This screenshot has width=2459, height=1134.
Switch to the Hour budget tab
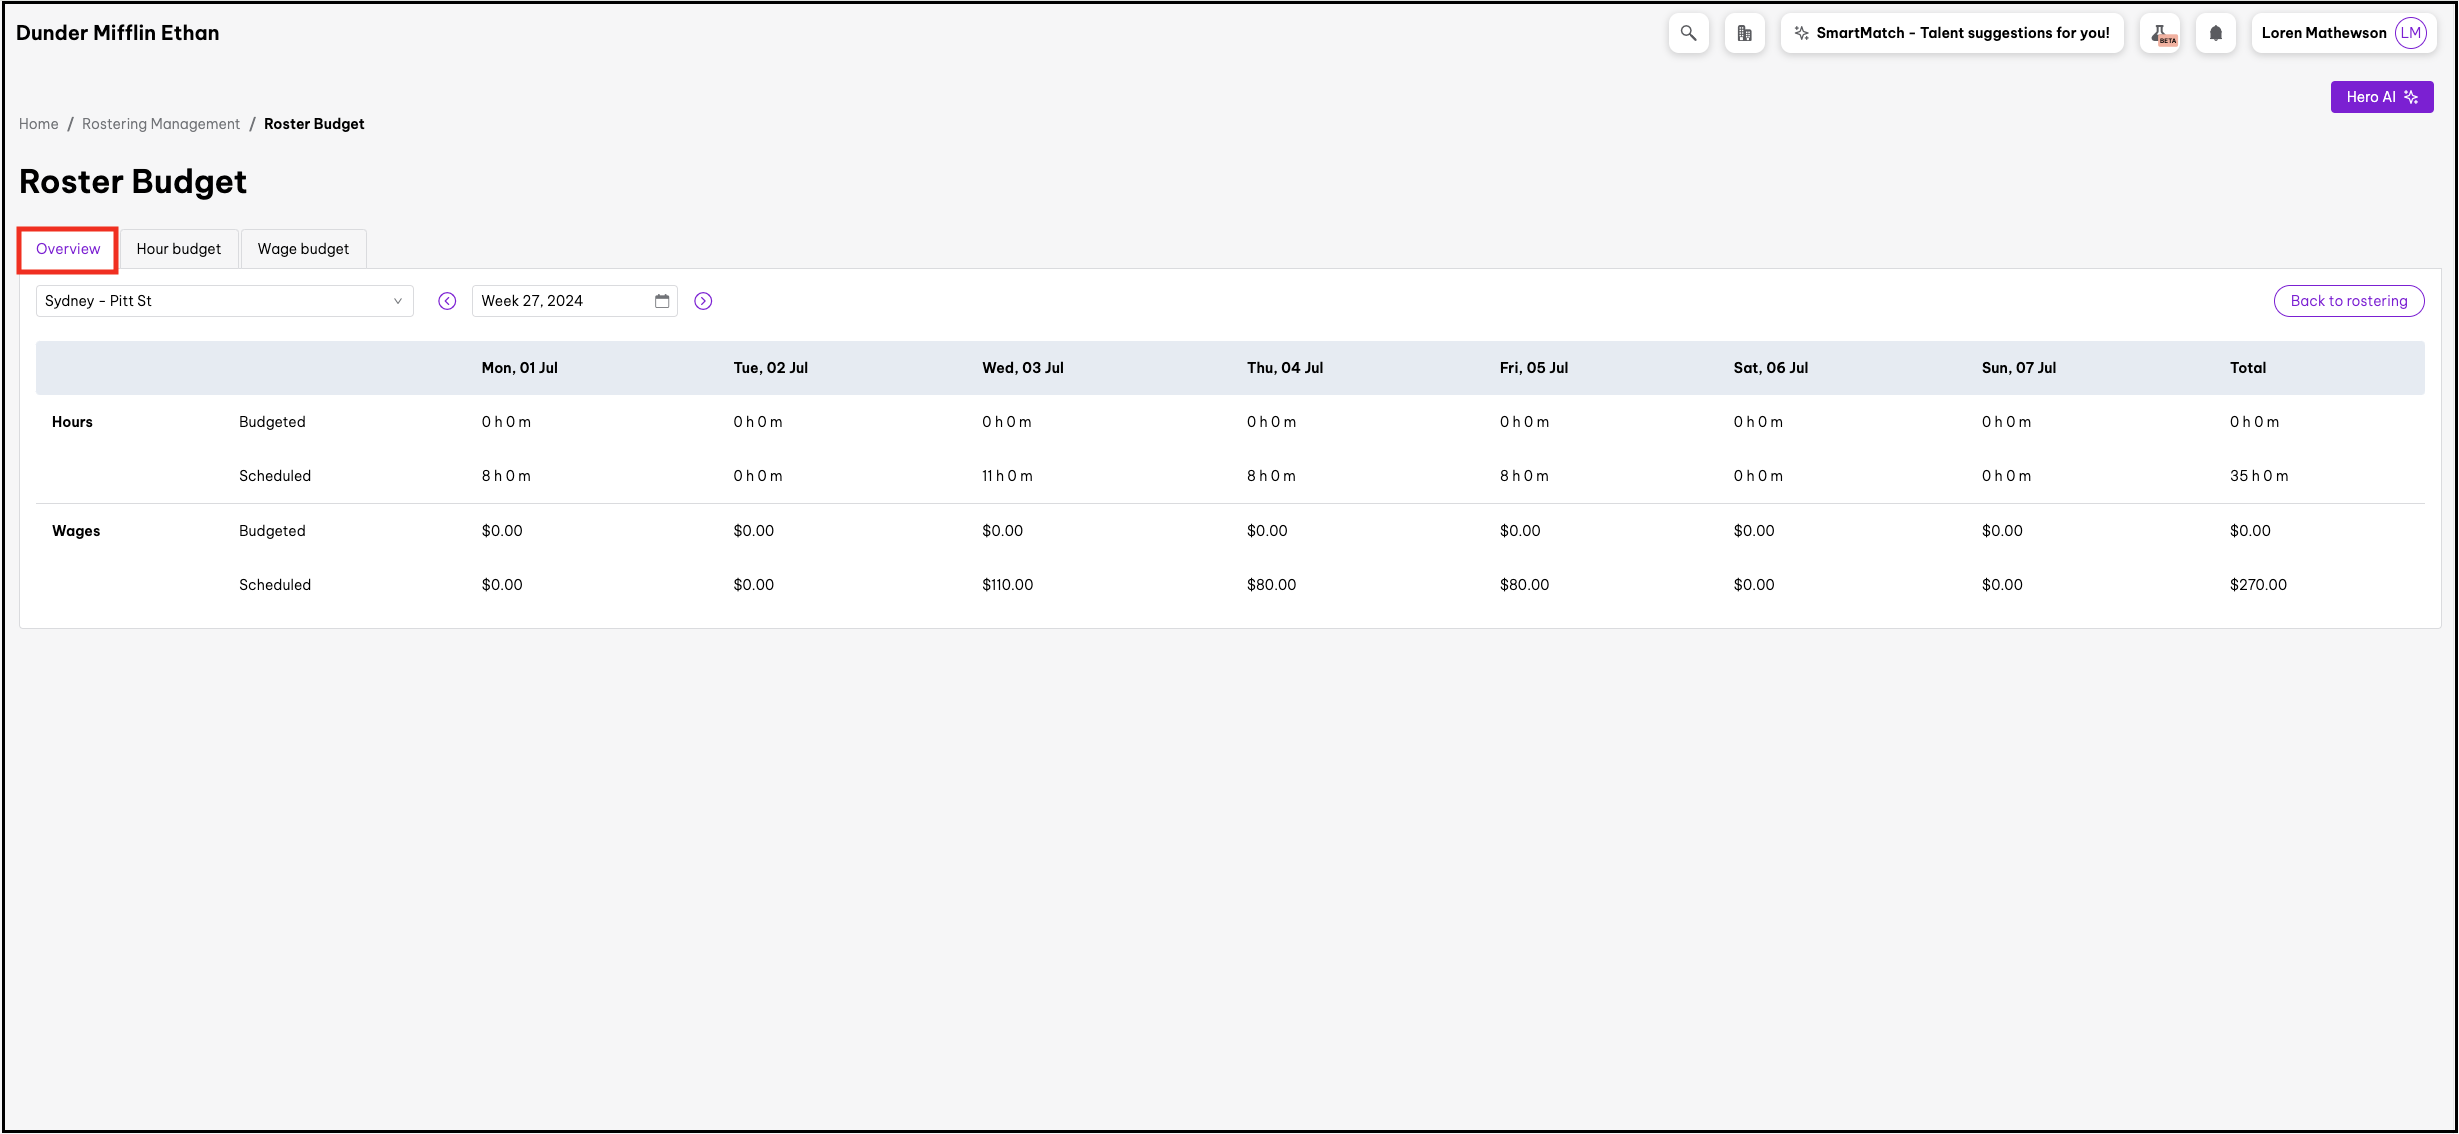pos(179,249)
